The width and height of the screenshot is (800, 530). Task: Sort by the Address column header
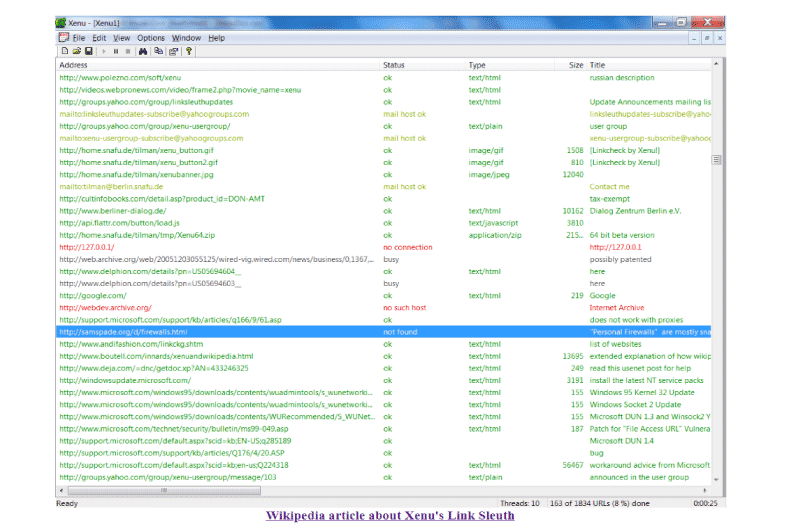click(x=218, y=65)
